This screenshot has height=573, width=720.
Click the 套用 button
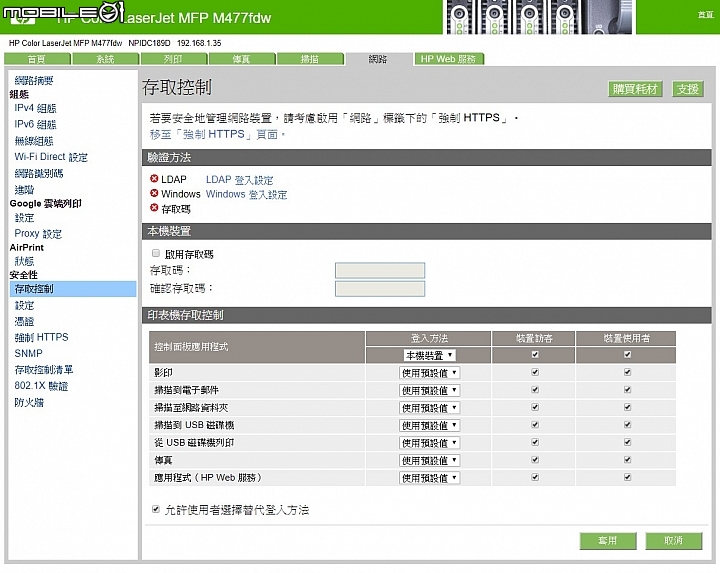point(608,541)
